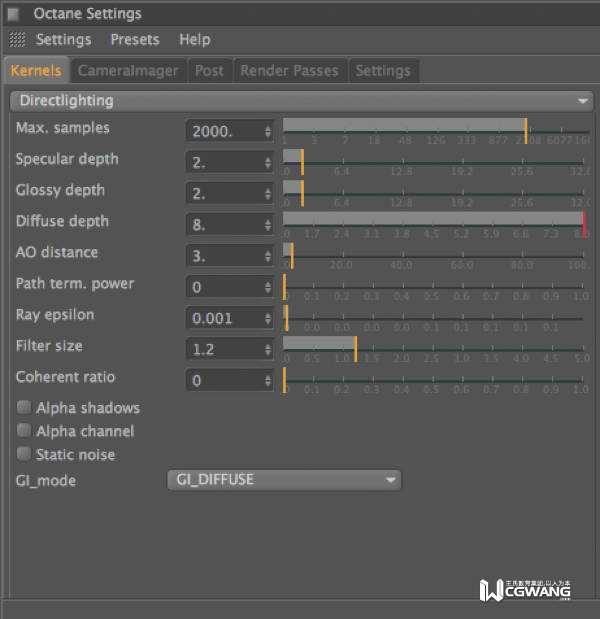This screenshot has width=600, height=619.
Task: Click the Glossy depth value field
Action: point(230,193)
